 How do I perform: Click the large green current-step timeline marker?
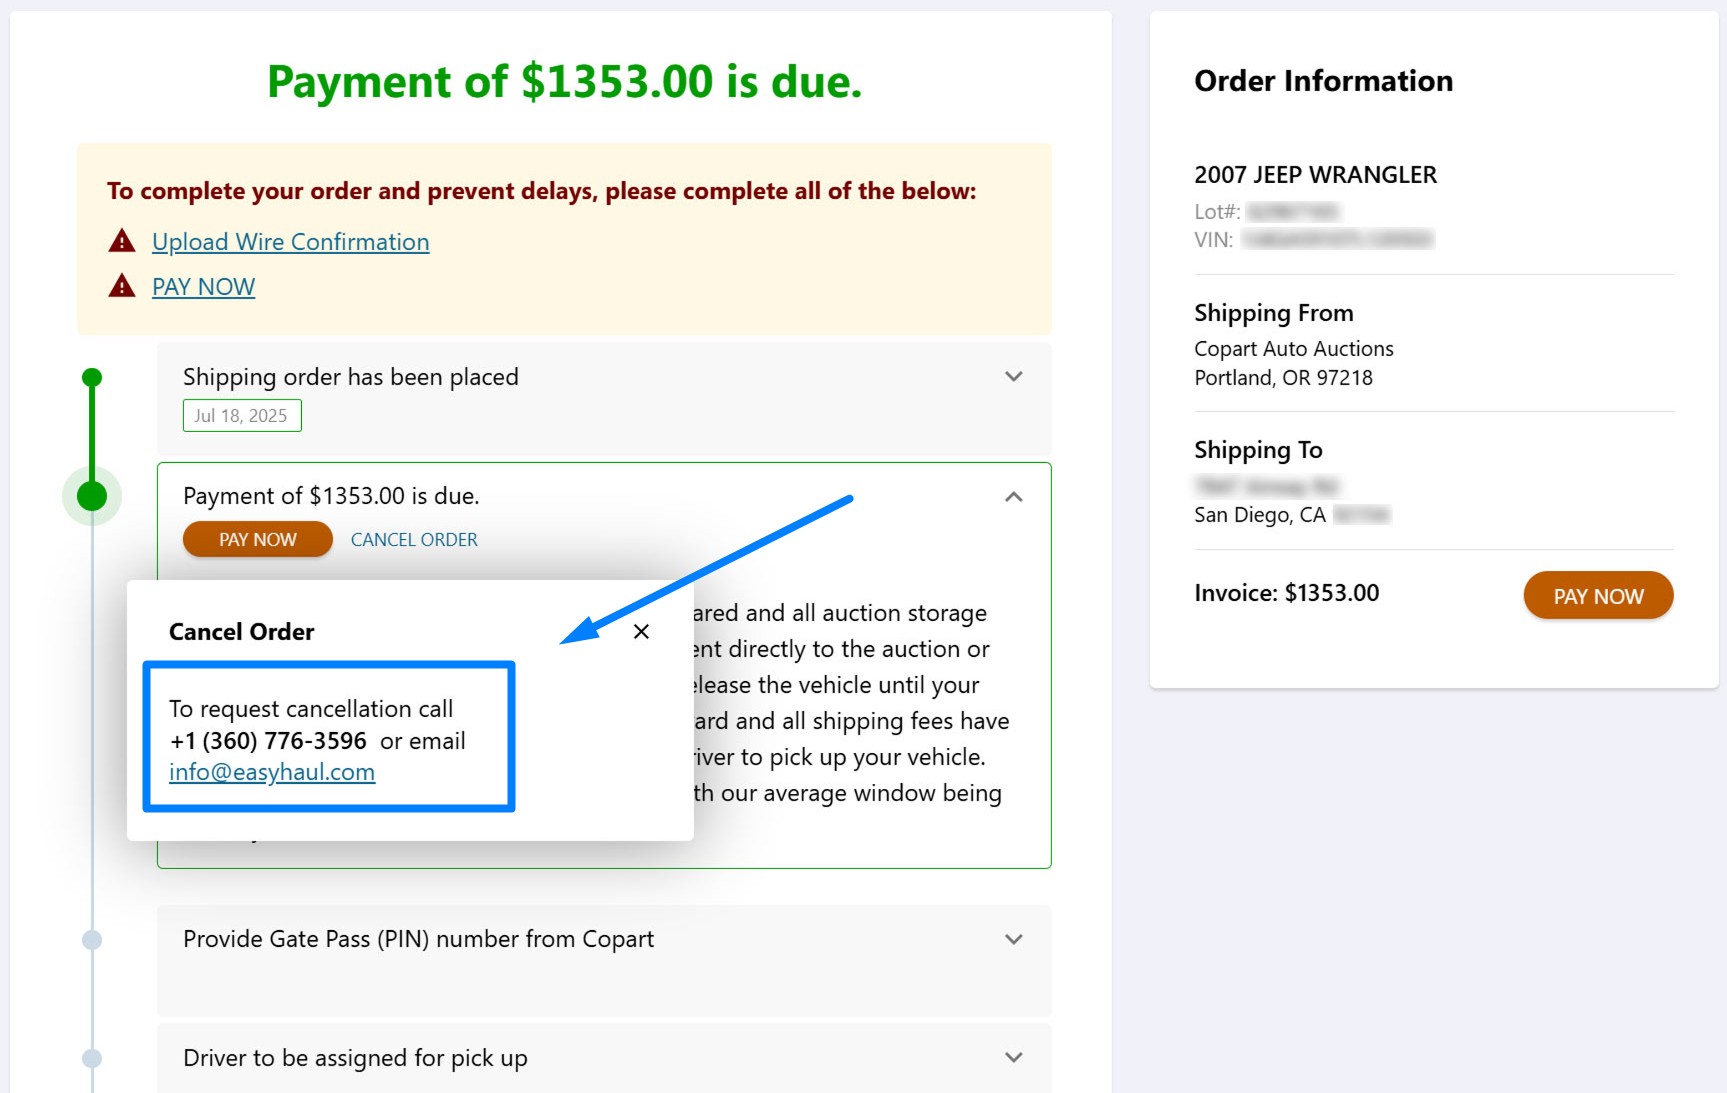pos(92,496)
